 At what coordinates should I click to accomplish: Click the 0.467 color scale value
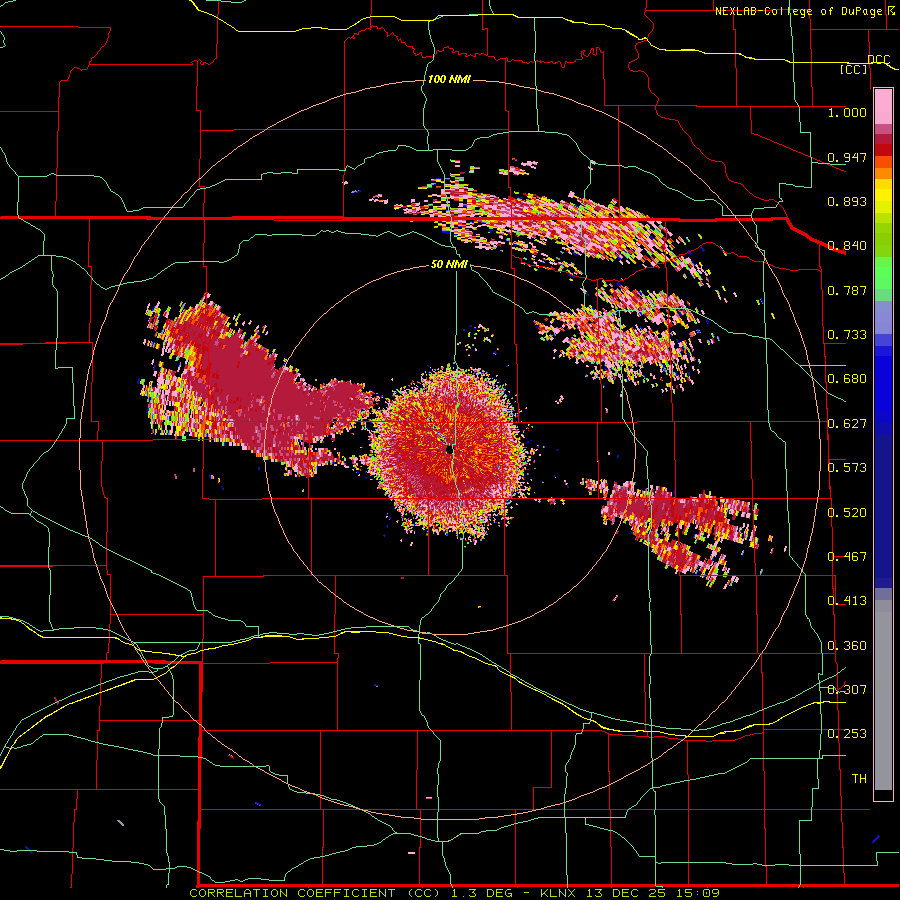click(847, 557)
